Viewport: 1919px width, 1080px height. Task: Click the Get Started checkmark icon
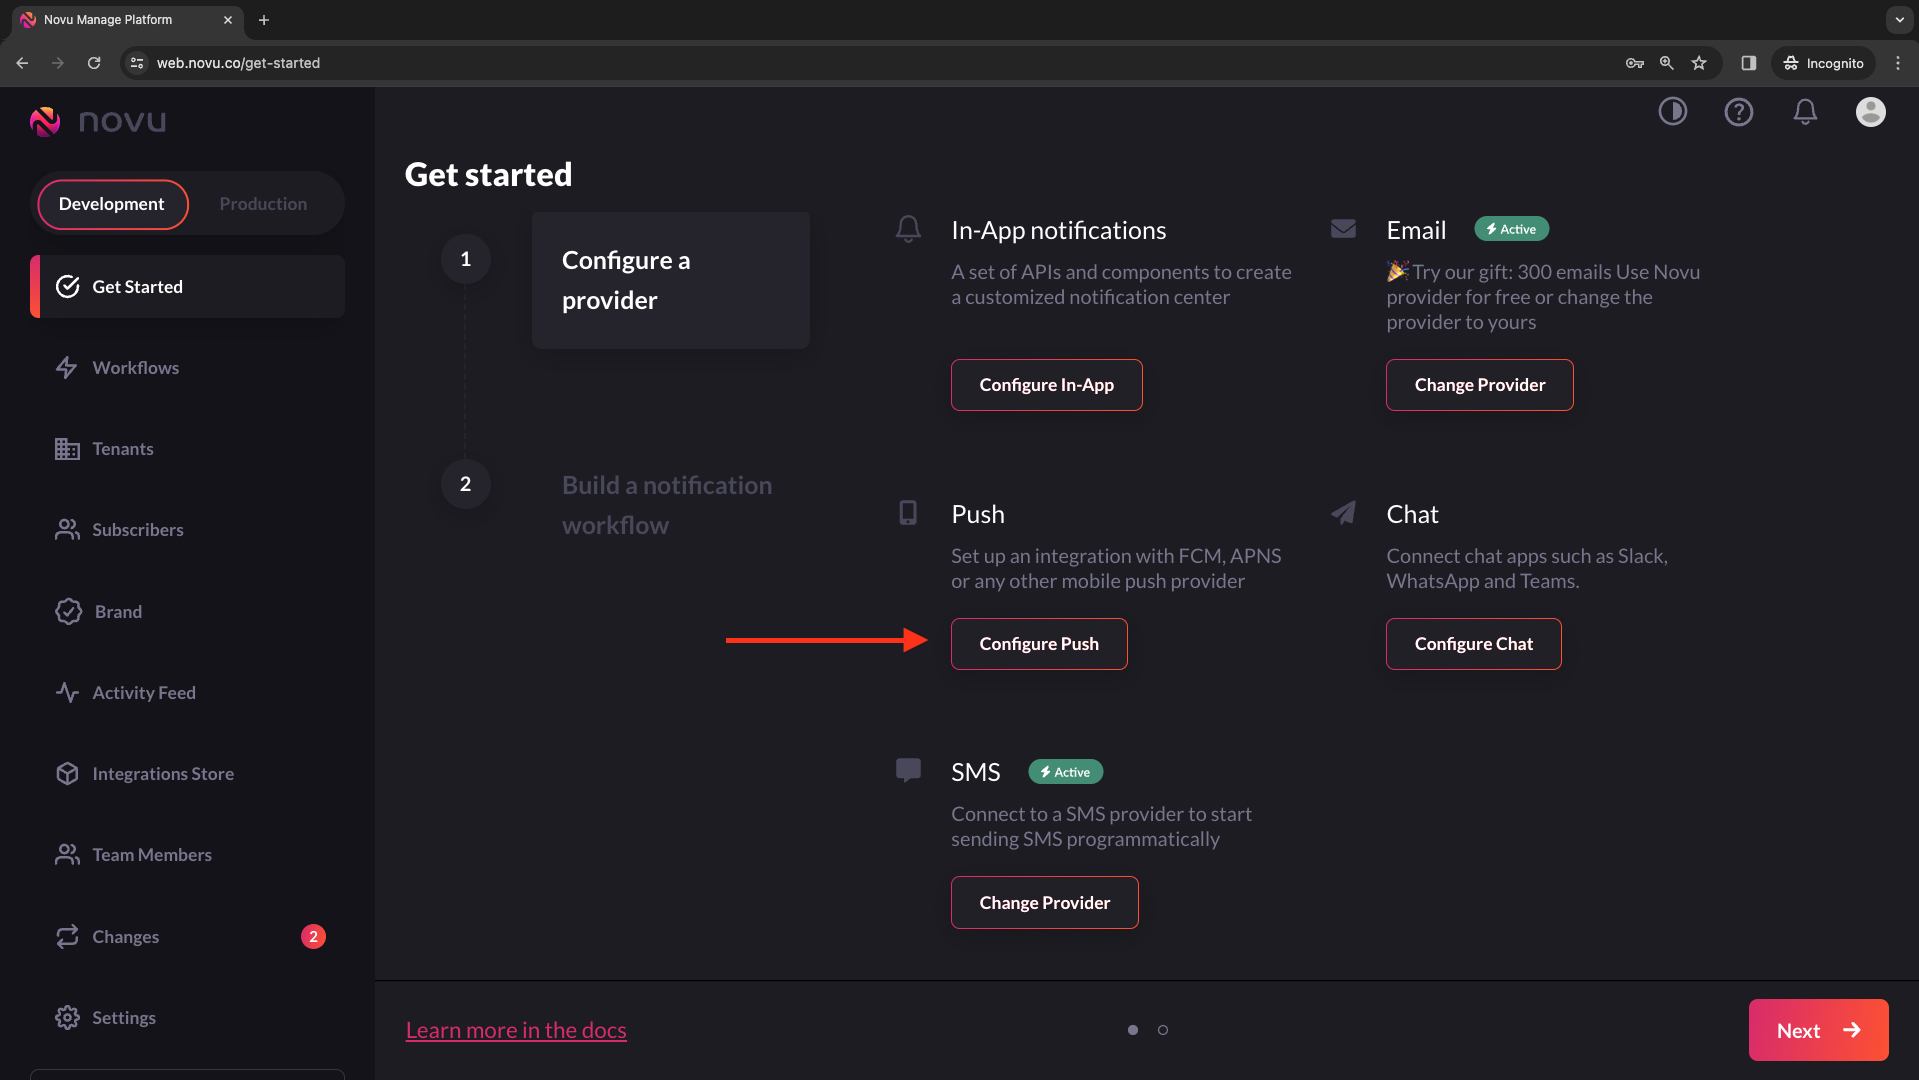[67, 287]
